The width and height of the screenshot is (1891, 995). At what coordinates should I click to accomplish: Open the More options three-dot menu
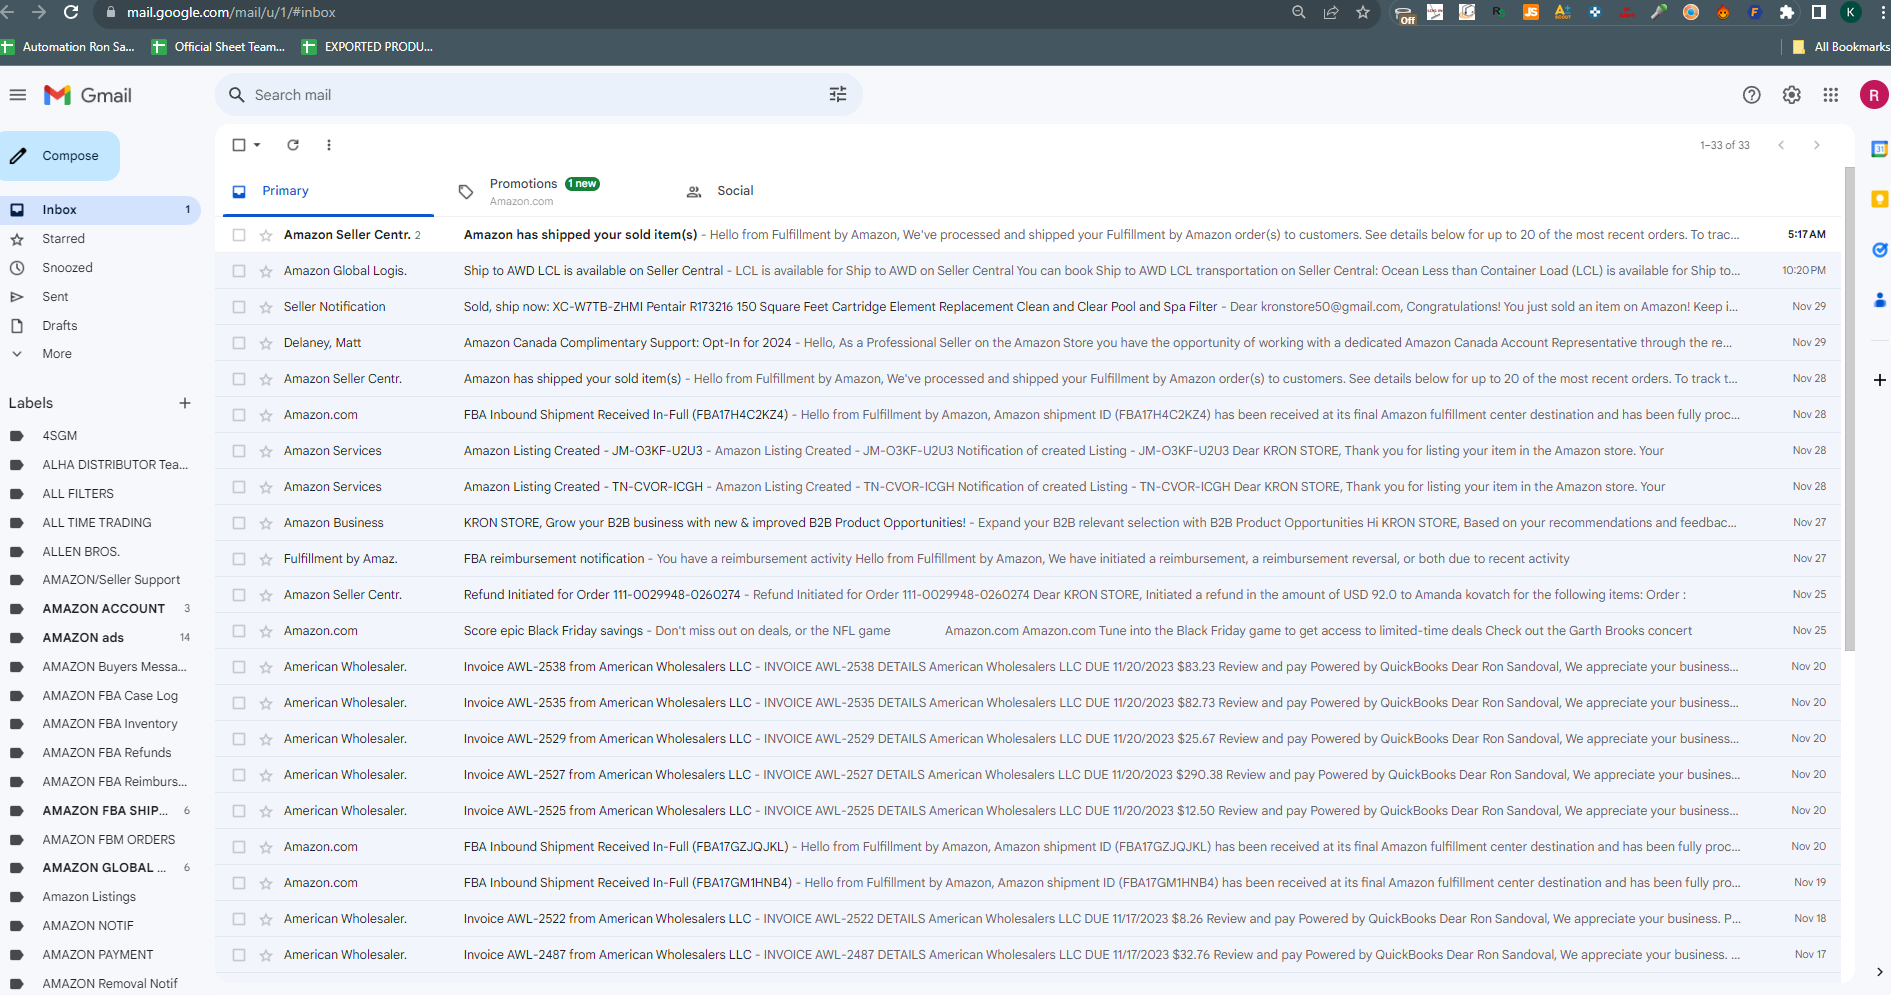click(329, 145)
